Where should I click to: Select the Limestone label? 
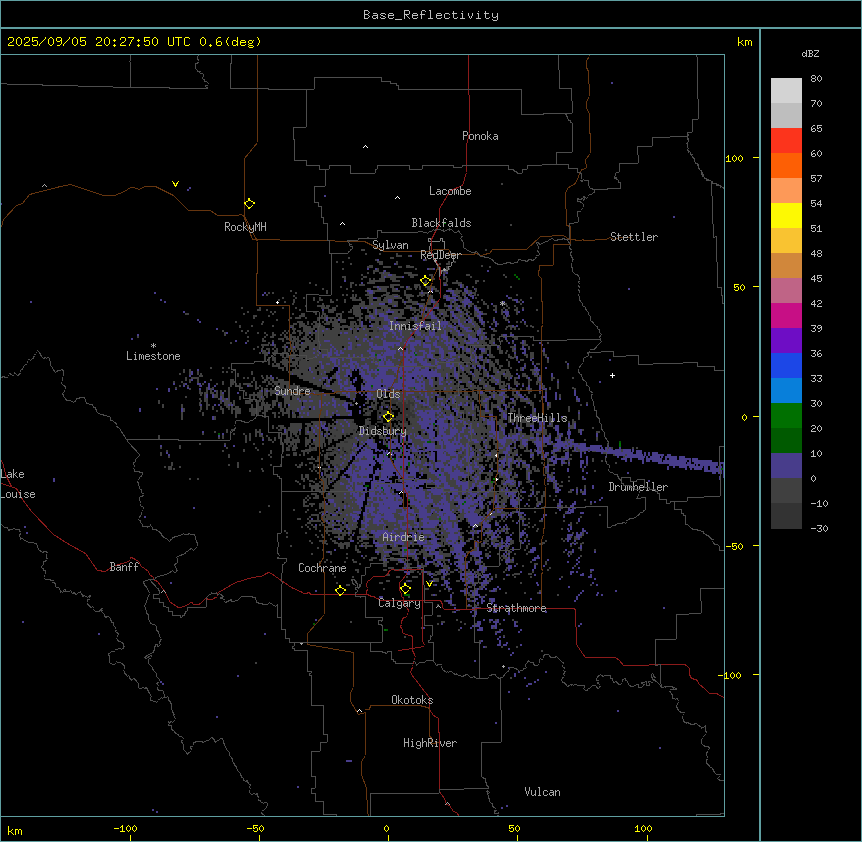point(153,356)
